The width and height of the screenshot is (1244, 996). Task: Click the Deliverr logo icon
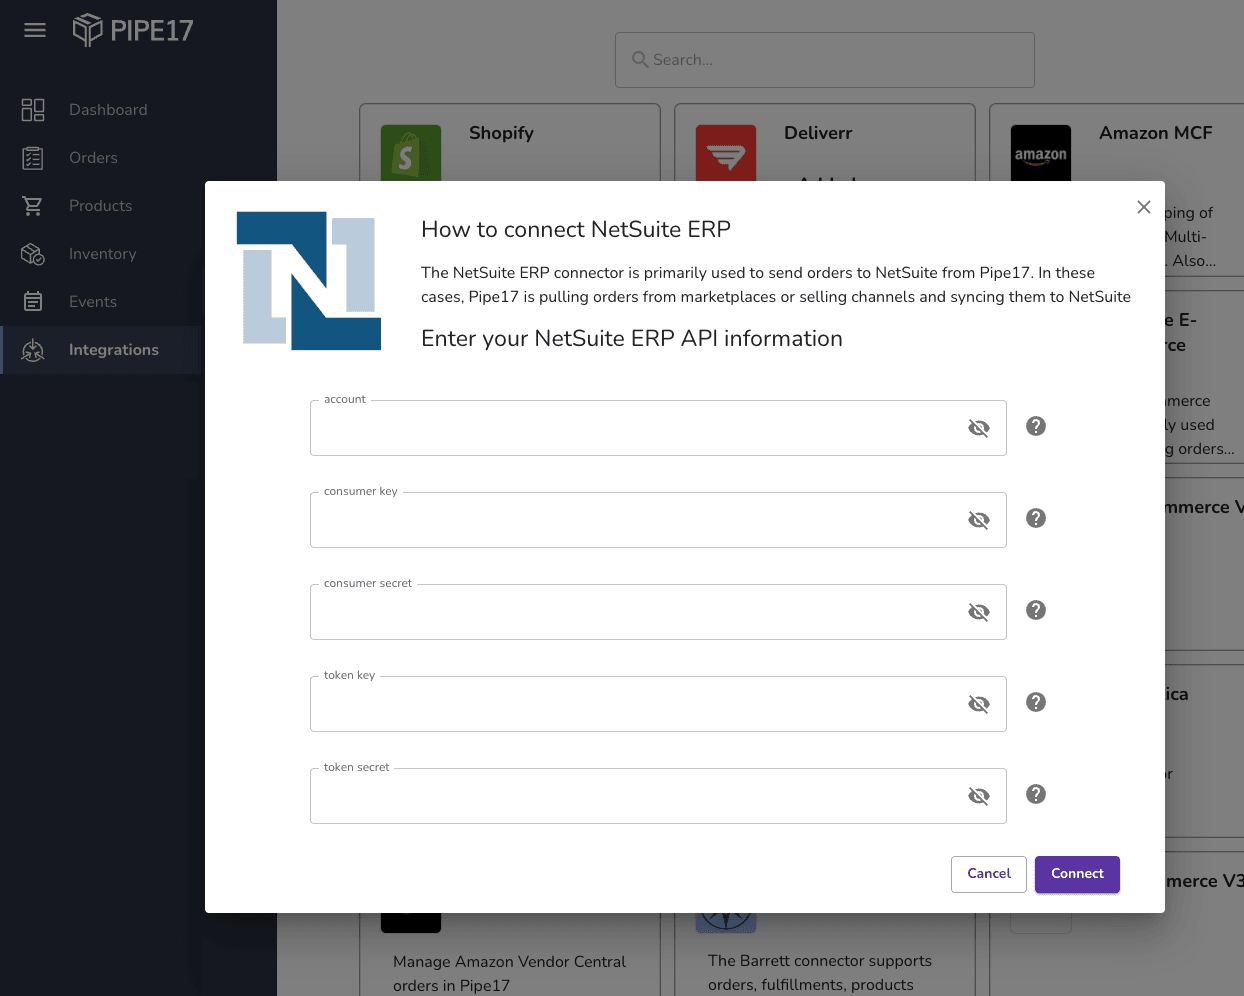click(726, 153)
